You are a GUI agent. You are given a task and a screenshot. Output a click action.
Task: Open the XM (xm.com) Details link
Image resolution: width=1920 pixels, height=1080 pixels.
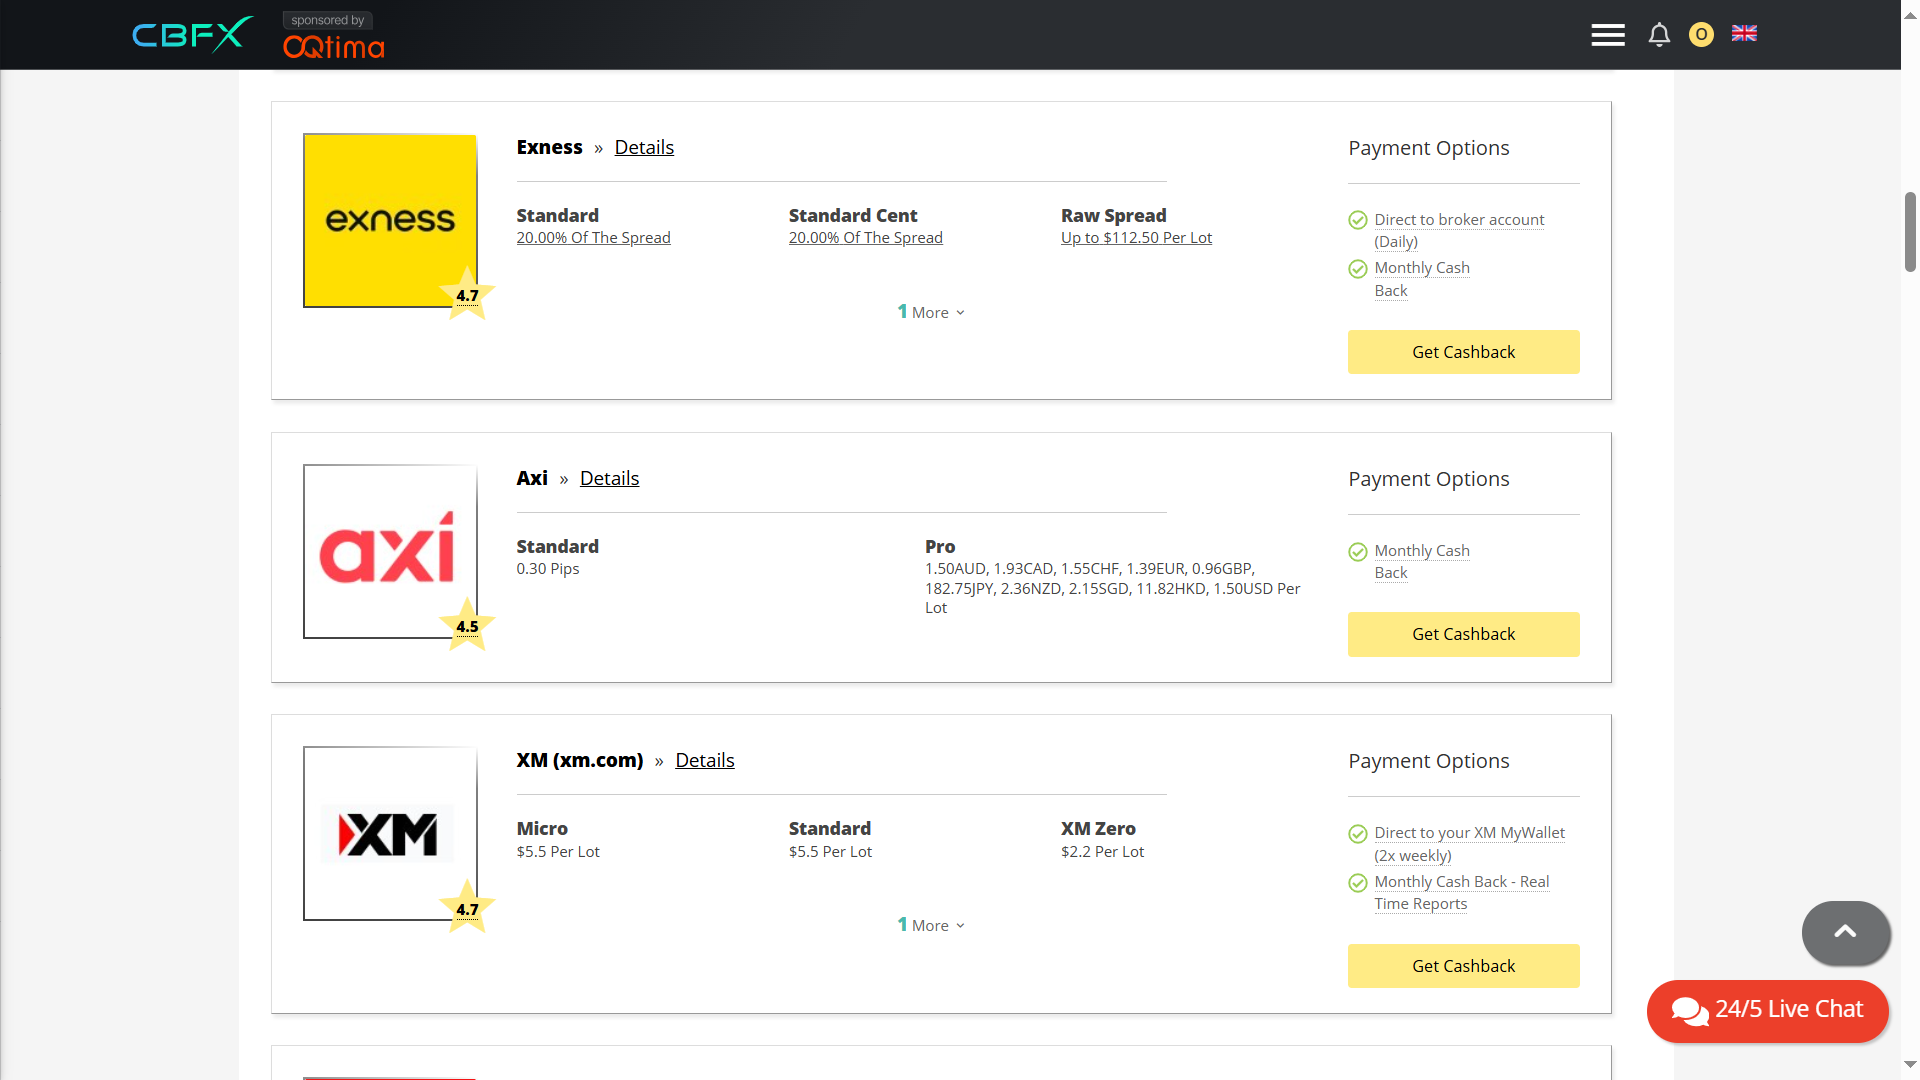704,760
